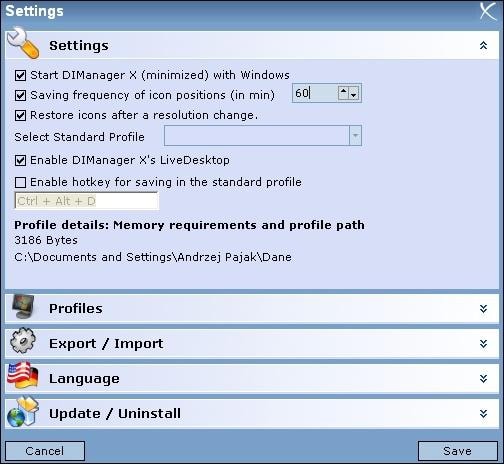Open the Language section header
Image resolution: width=504 pixels, height=465 pixels.
[252, 379]
